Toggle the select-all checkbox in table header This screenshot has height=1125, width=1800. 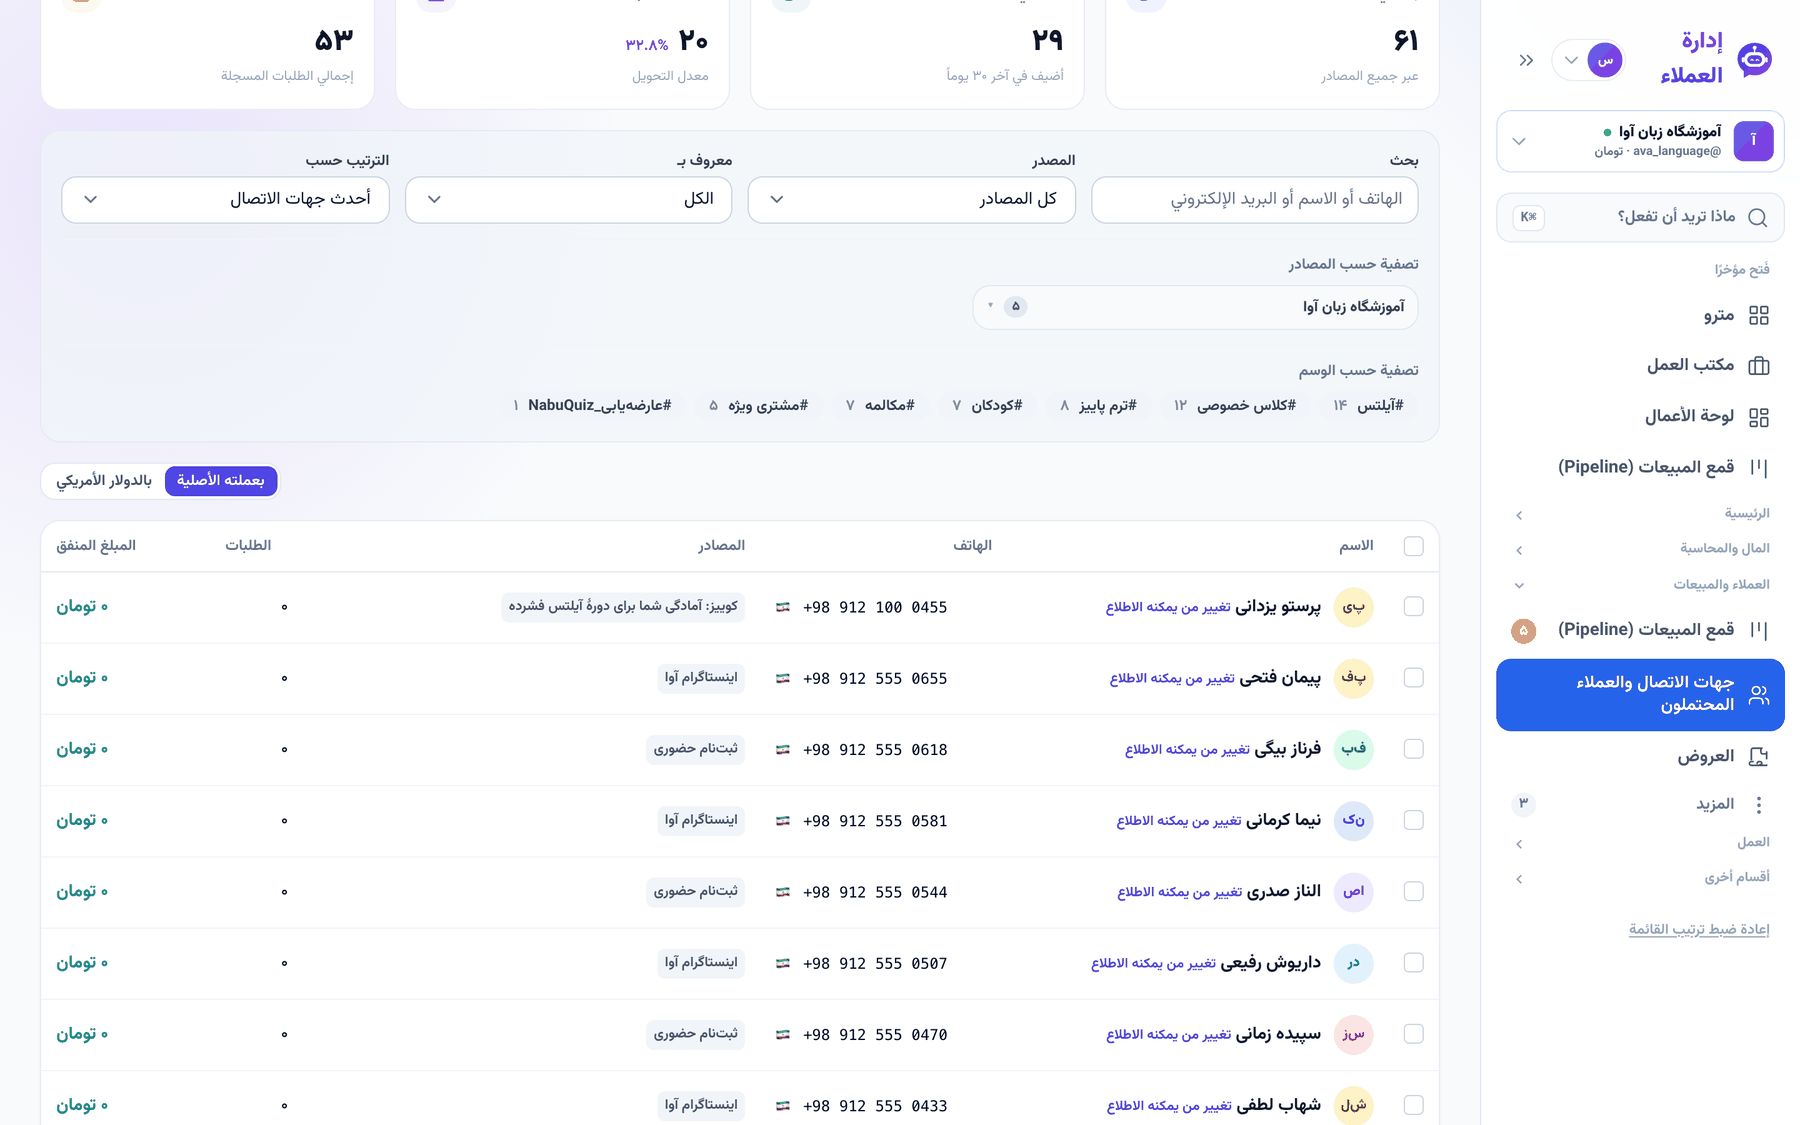pos(1413,546)
